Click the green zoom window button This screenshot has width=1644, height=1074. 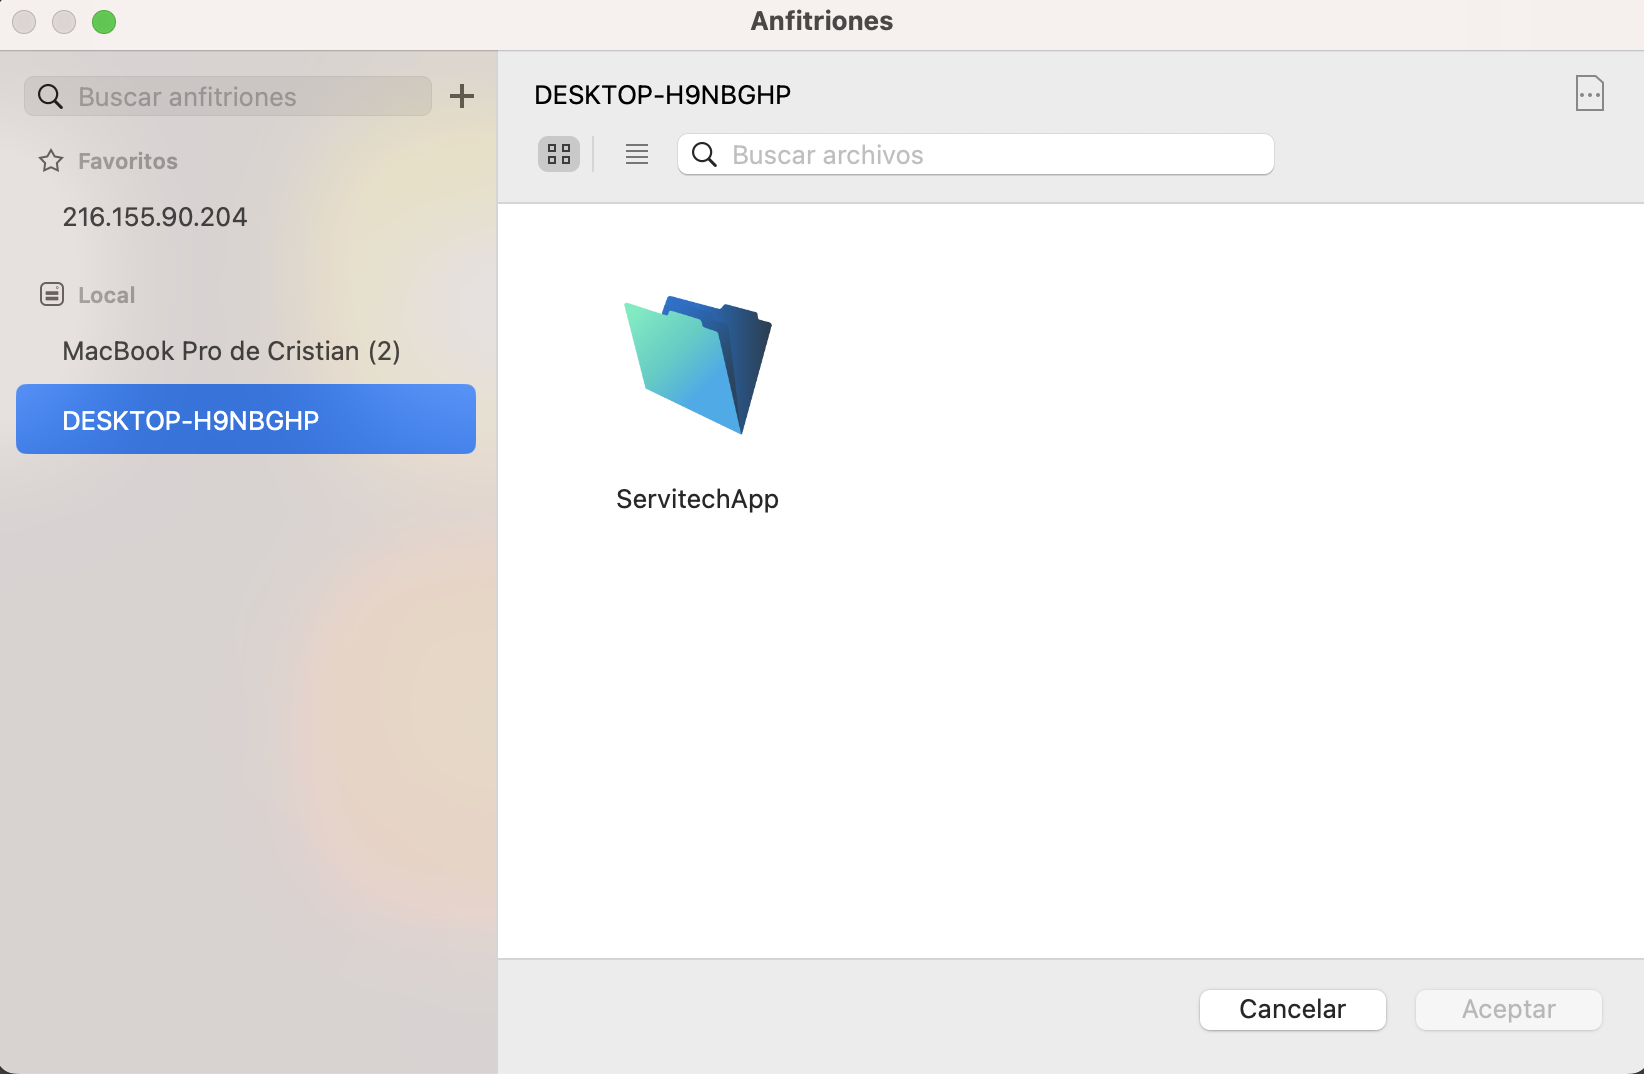tap(104, 22)
